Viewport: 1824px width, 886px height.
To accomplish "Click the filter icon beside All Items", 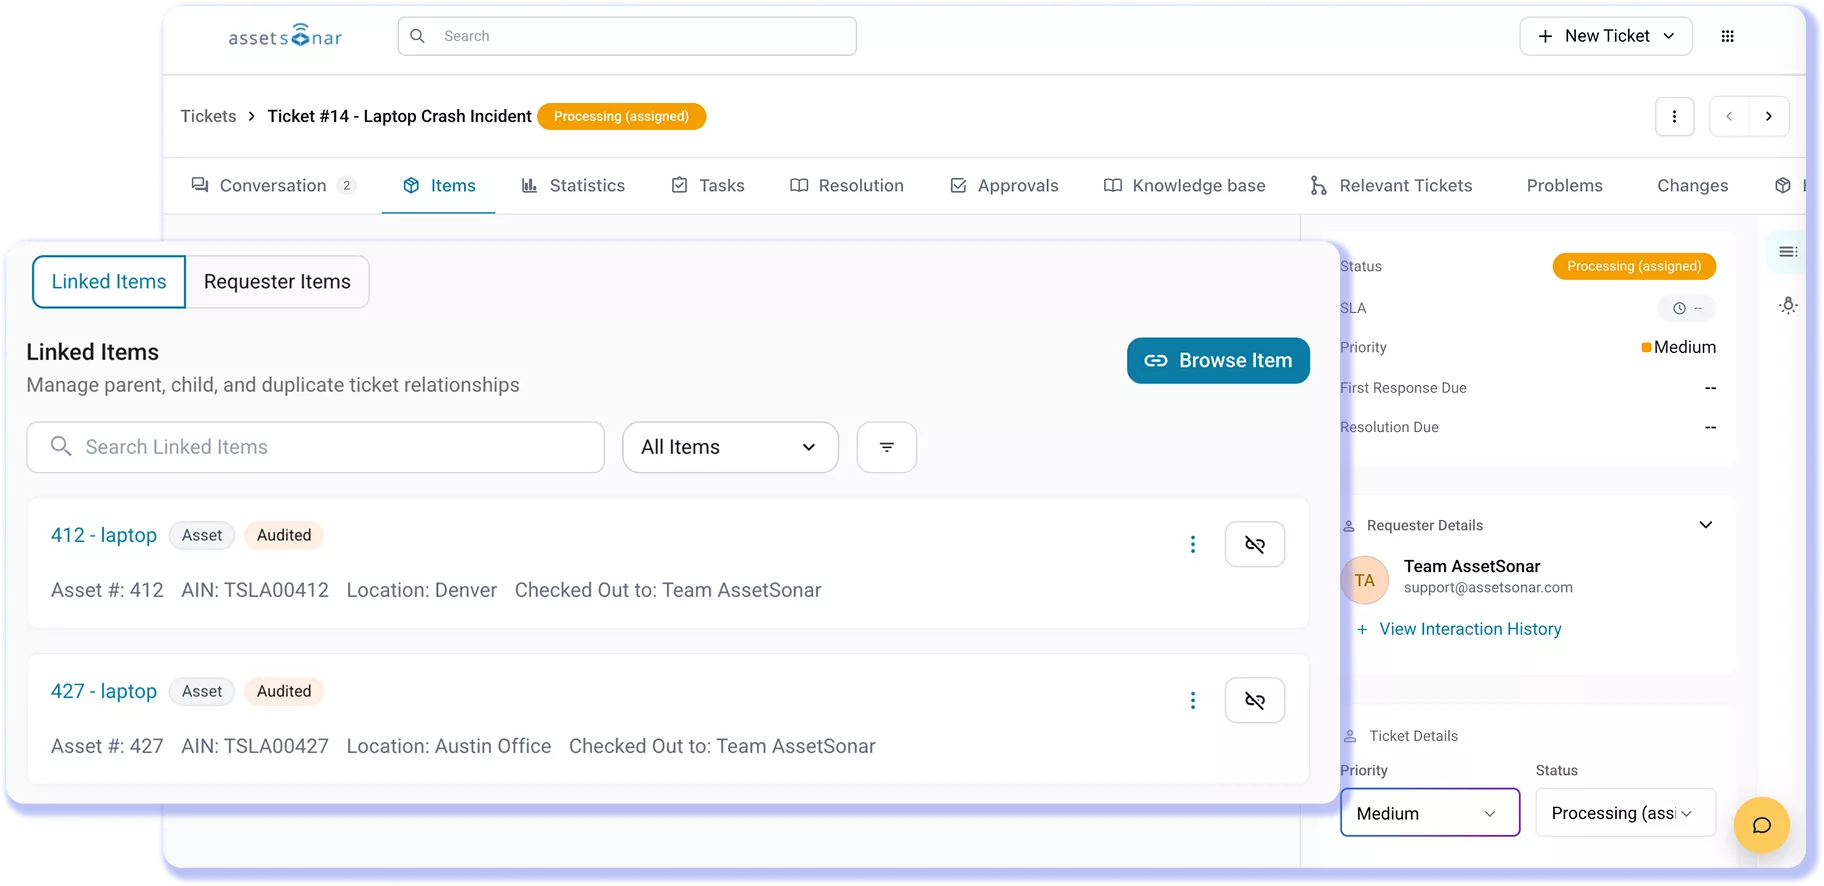I will (886, 447).
